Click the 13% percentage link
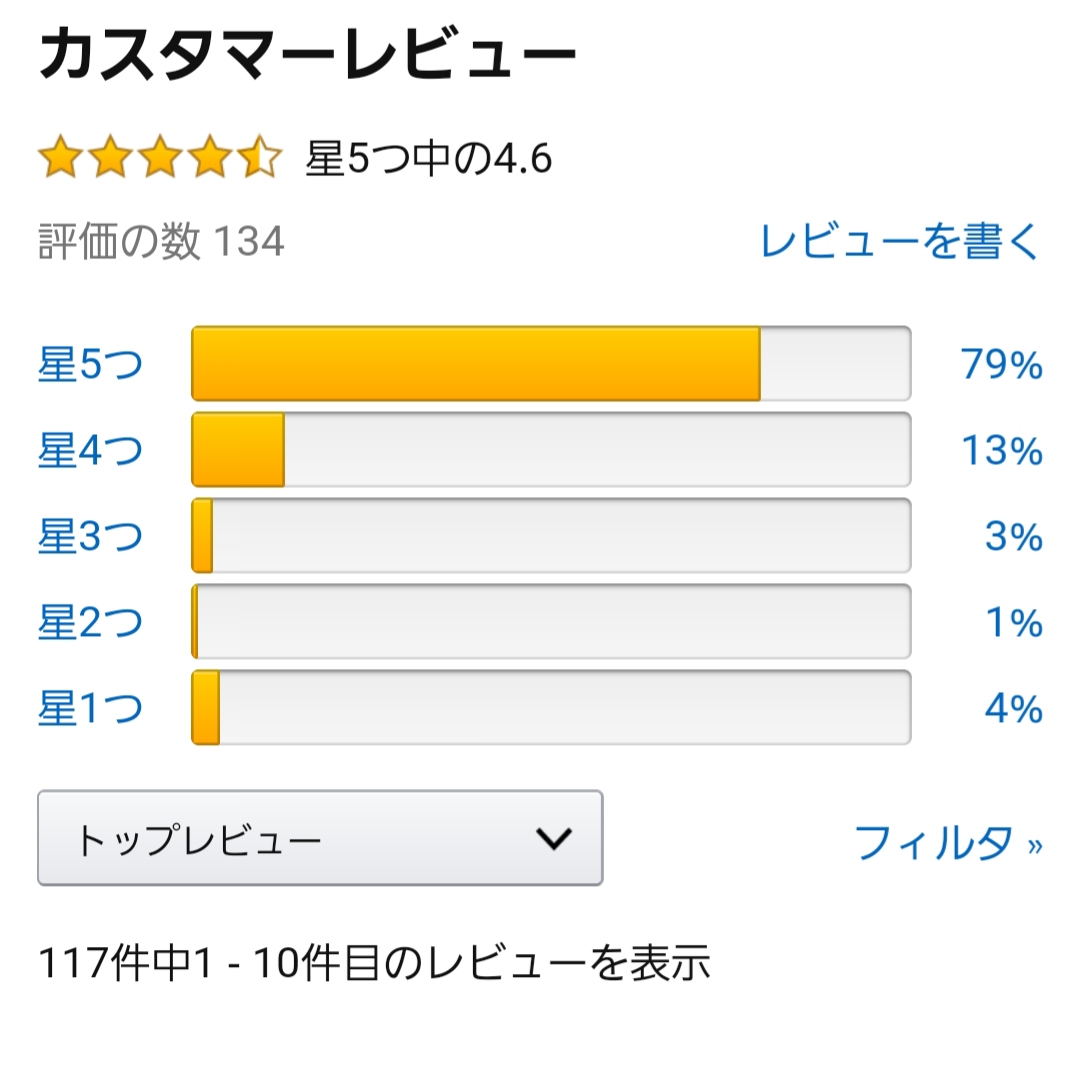 tap(1002, 450)
